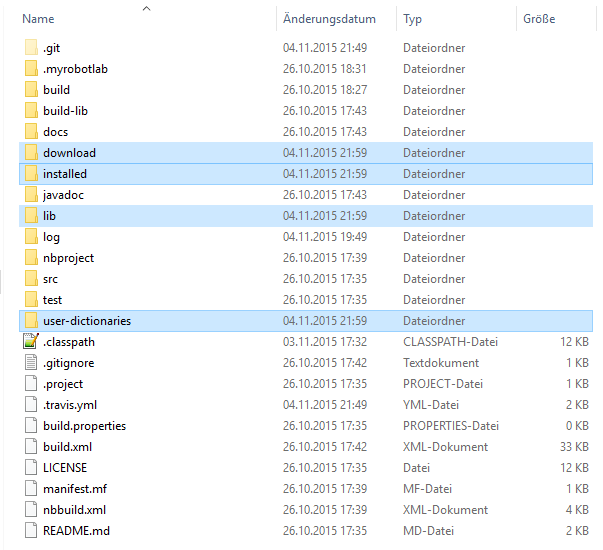Click the type MF-Datei
The image size is (603, 550).
point(427,488)
